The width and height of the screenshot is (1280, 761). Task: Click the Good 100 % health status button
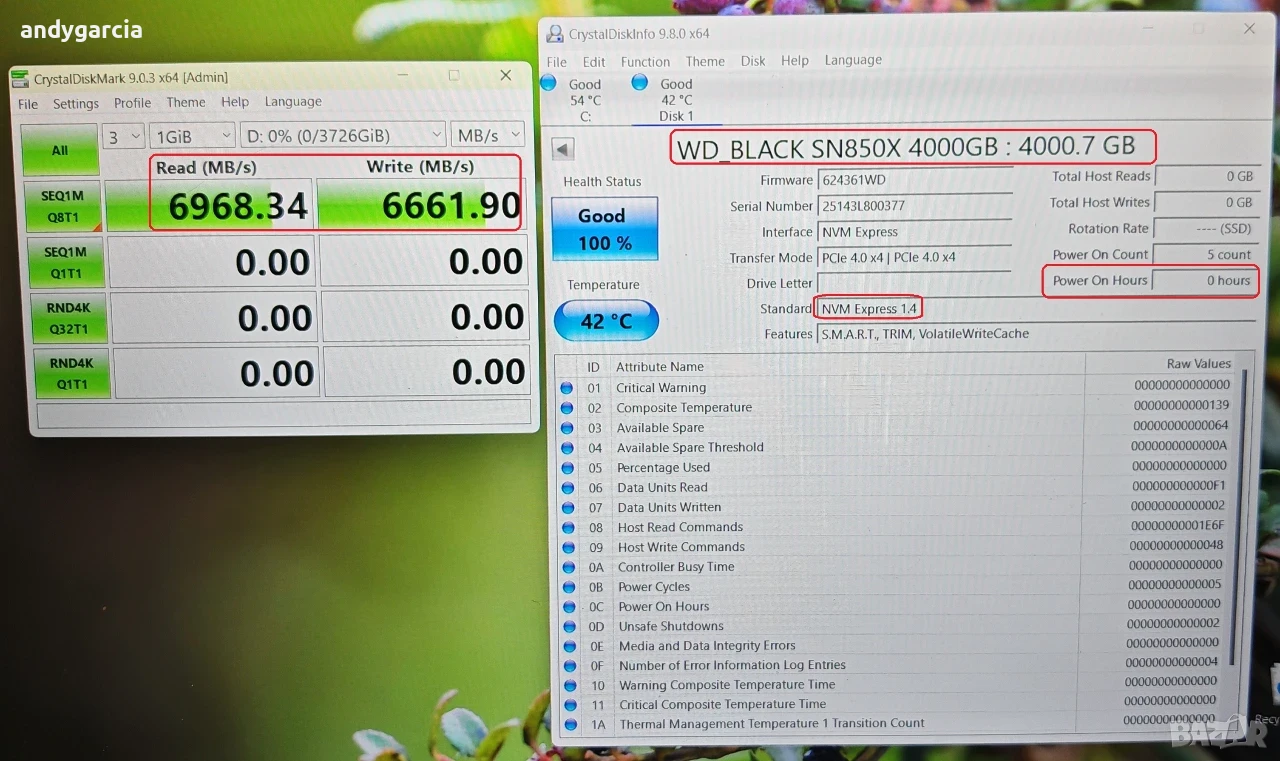coord(604,229)
